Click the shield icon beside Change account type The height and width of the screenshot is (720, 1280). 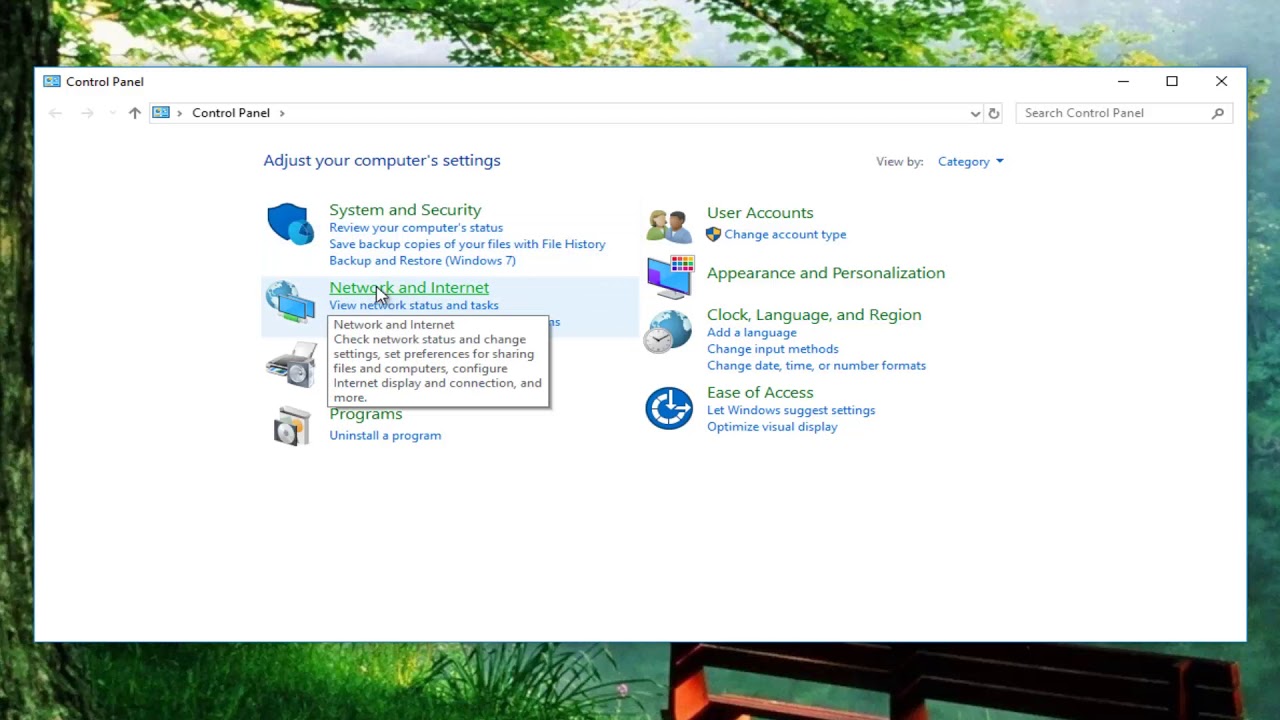click(x=713, y=234)
